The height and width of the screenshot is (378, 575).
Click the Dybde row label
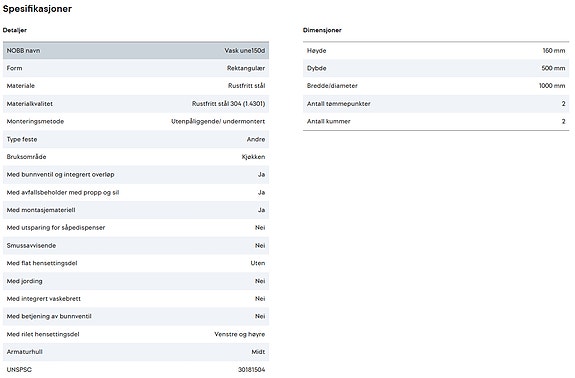pyautogui.click(x=316, y=68)
